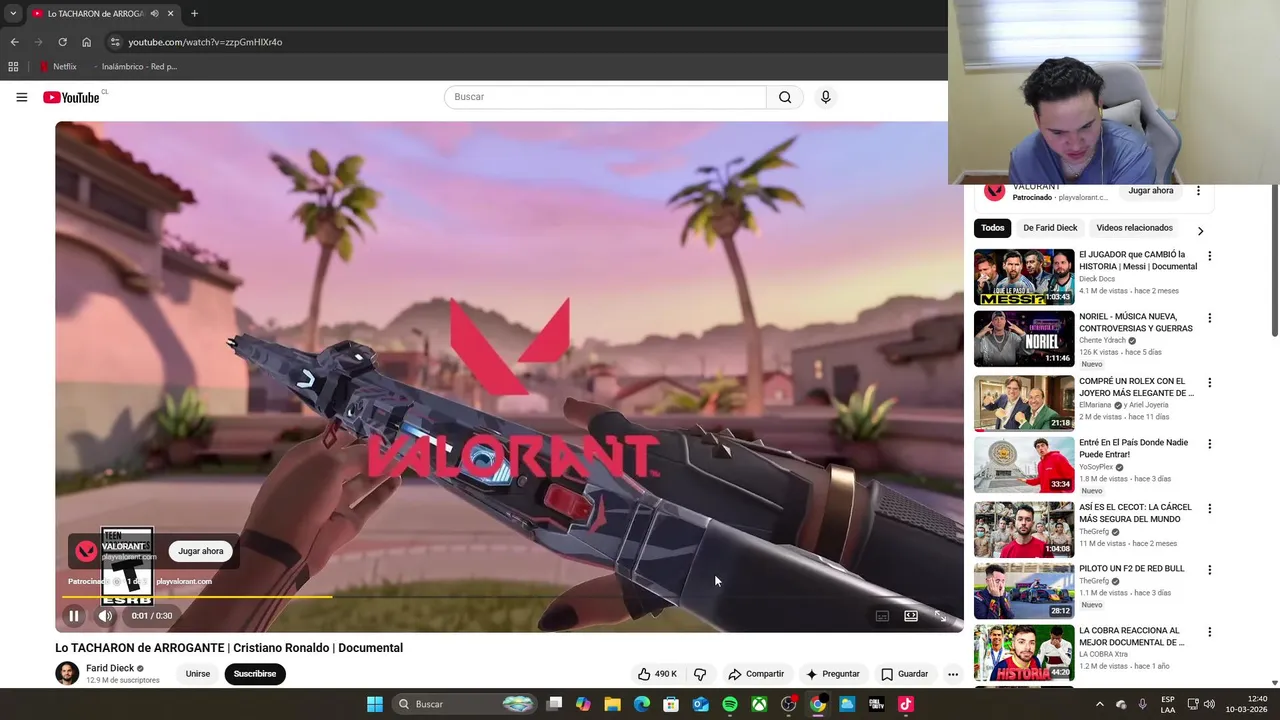The width and height of the screenshot is (1280, 720).
Task: Open Entré En El País video thumbnail
Action: tap(1024, 464)
